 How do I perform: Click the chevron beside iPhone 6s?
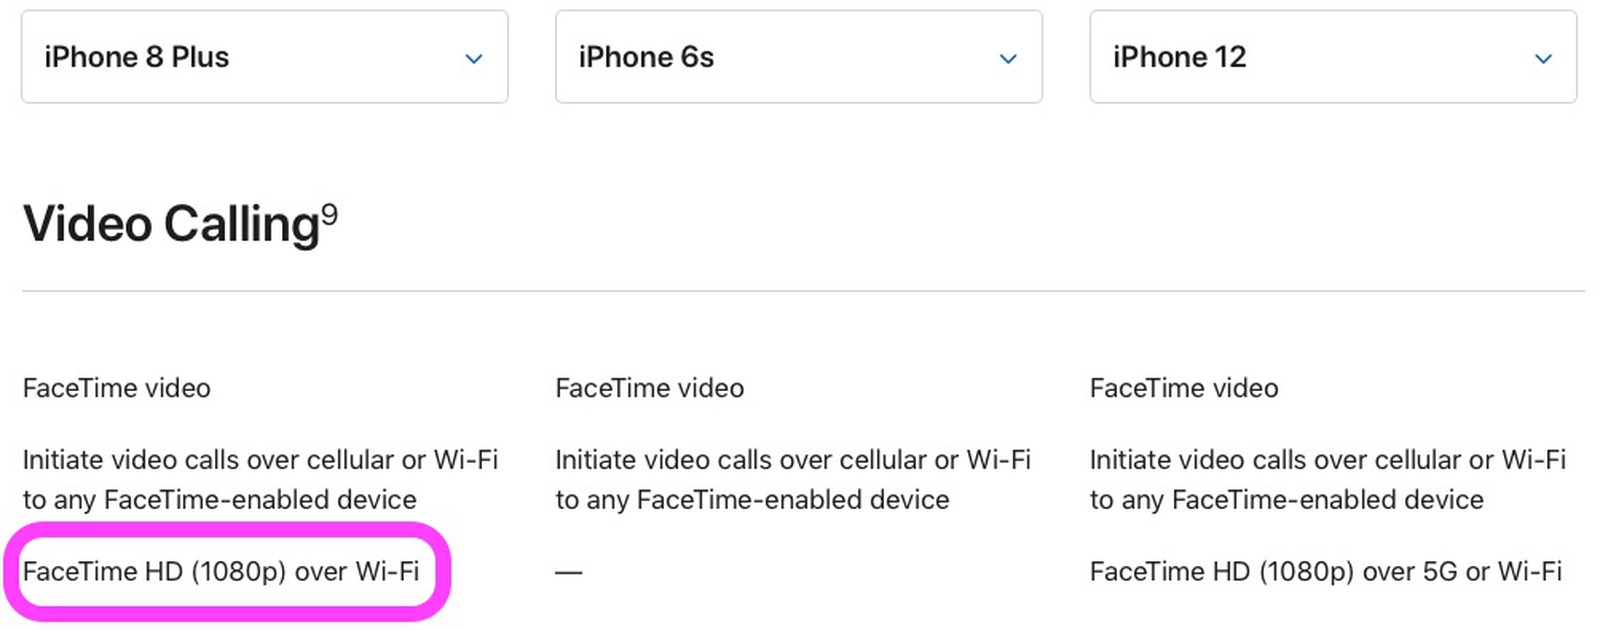click(x=1007, y=59)
